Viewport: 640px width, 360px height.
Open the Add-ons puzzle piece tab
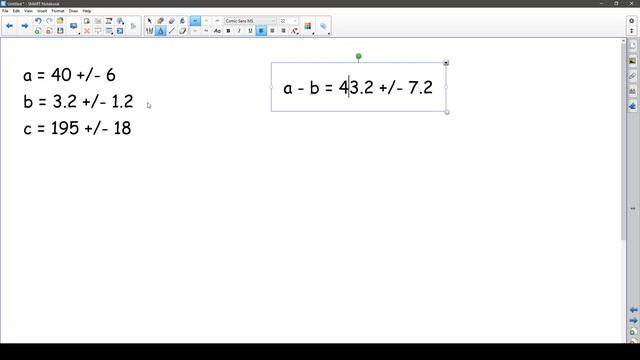[632, 106]
